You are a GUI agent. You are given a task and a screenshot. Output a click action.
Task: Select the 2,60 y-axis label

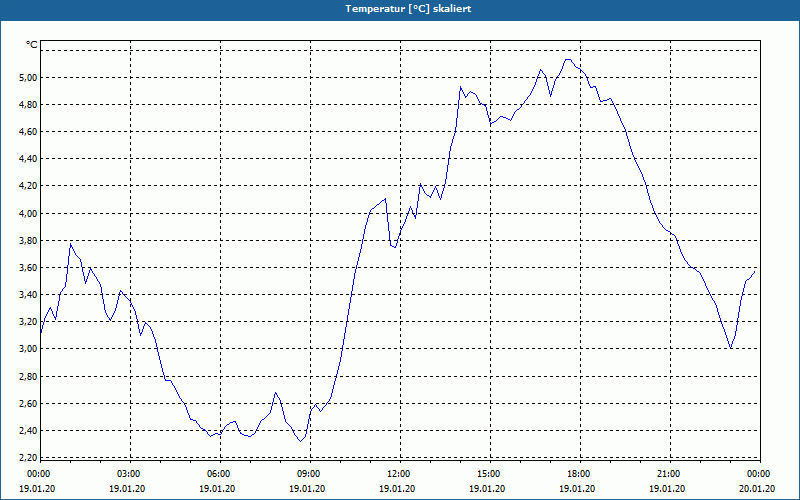pyautogui.click(x=27, y=404)
